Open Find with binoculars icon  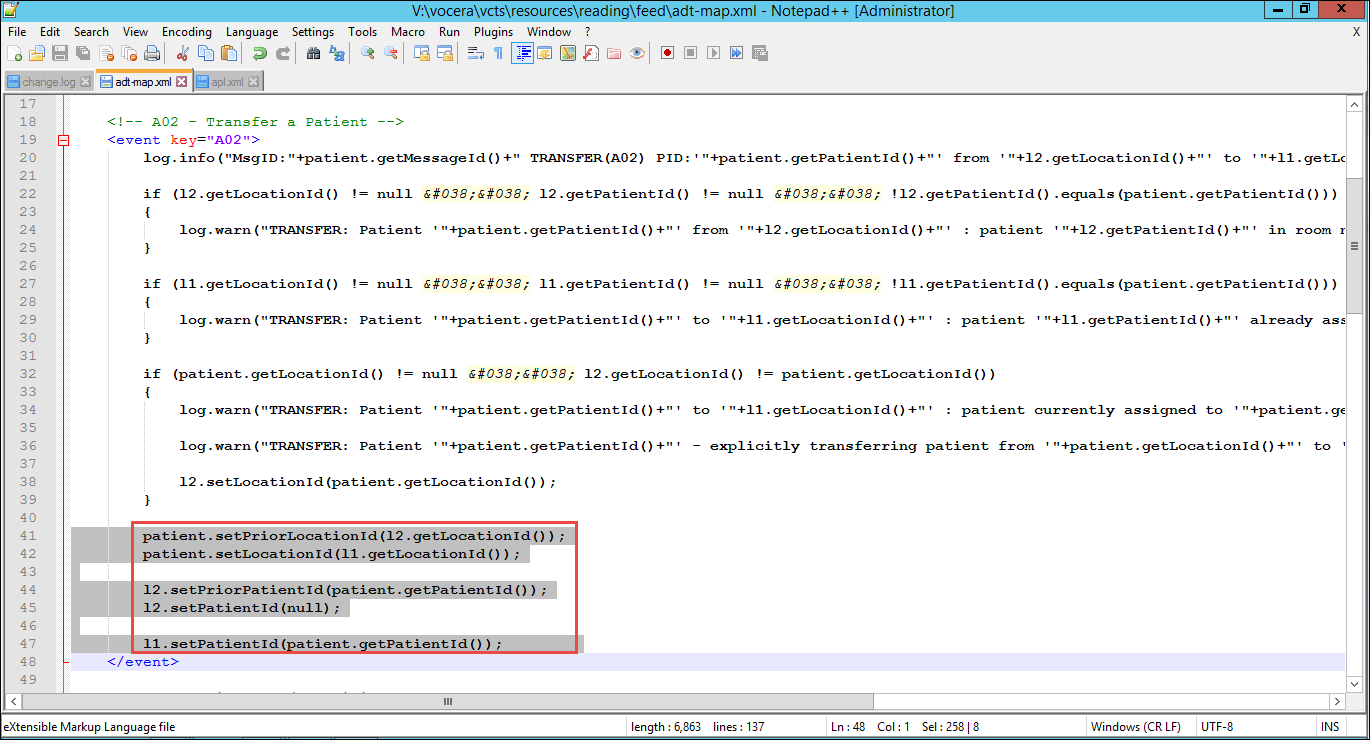314,53
